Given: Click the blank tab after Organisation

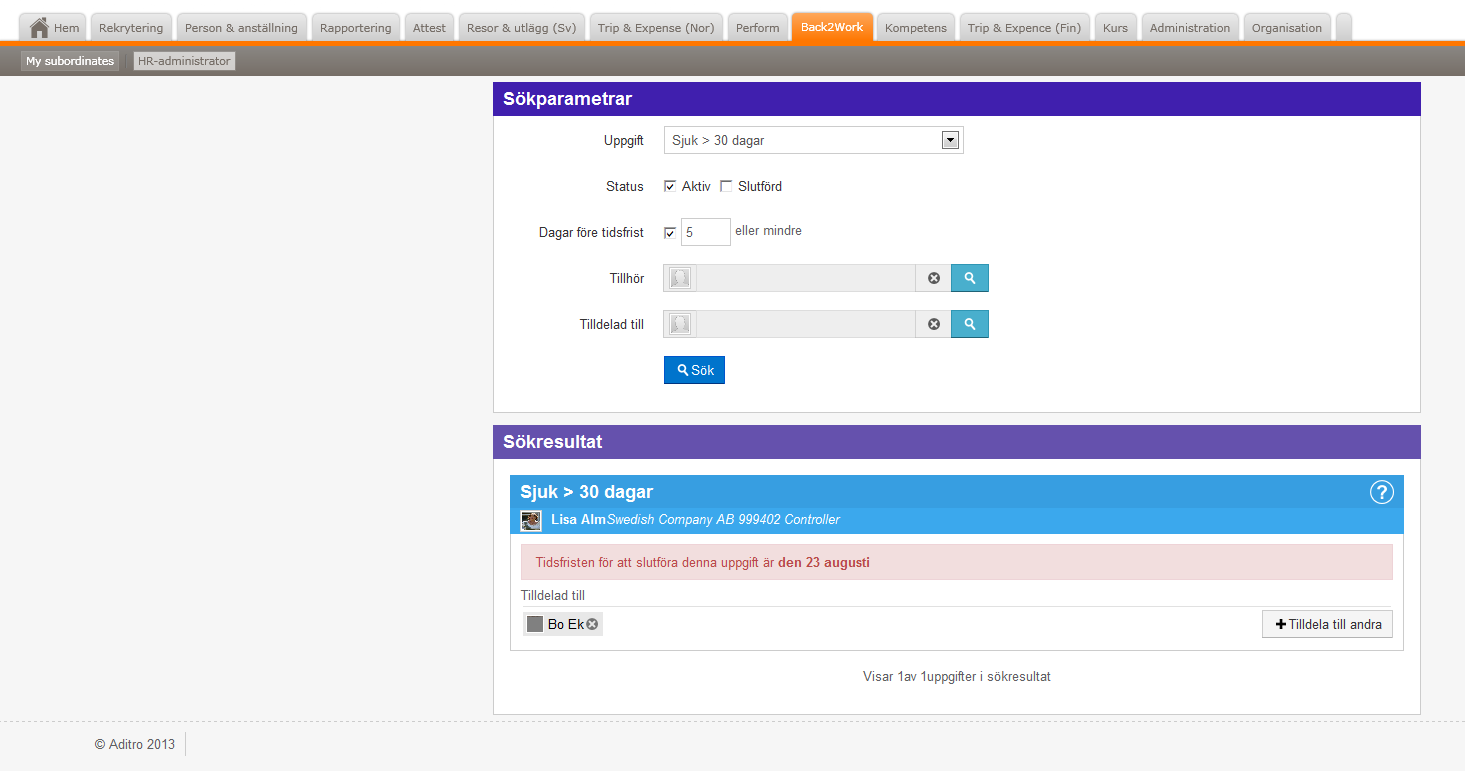Looking at the screenshot, I should click(1344, 27).
